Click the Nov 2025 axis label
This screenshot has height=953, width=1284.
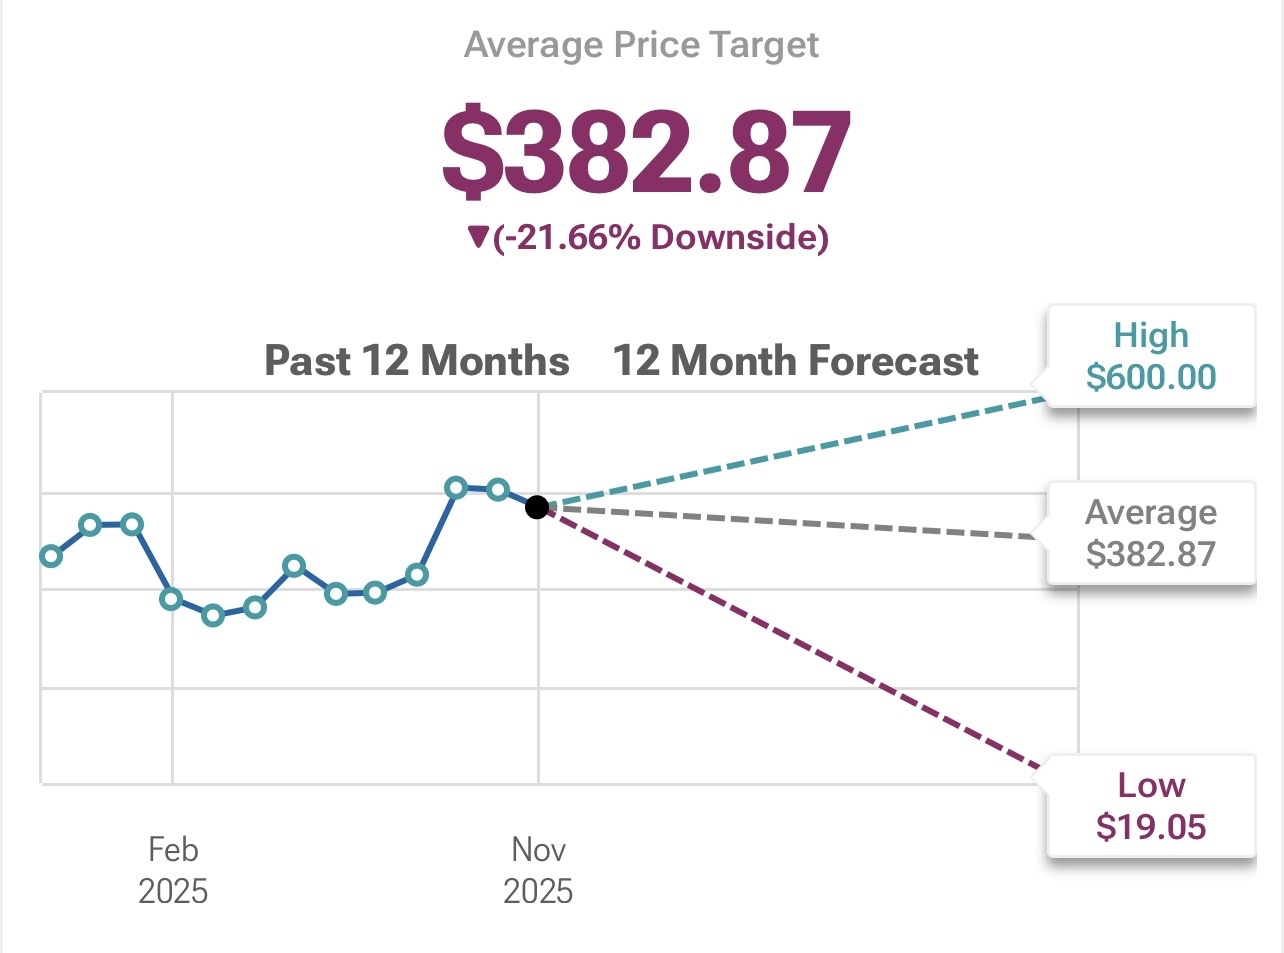click(538, 870)
